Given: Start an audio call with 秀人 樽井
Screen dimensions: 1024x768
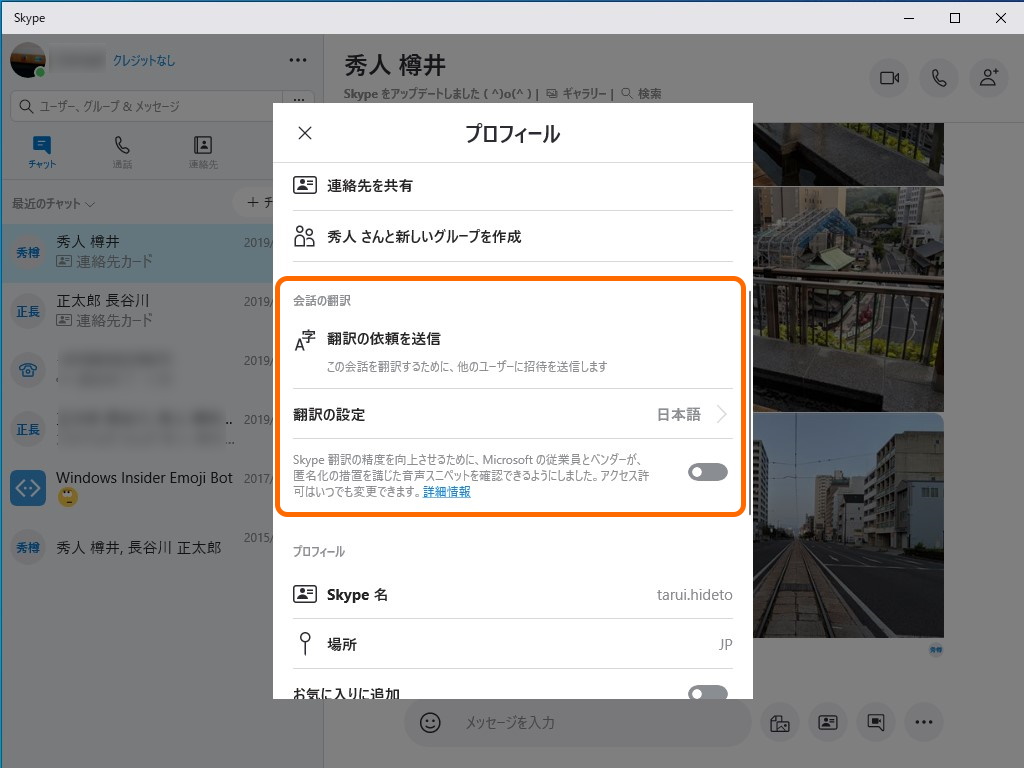Looking at the screenshot, I should click(938, 78).
